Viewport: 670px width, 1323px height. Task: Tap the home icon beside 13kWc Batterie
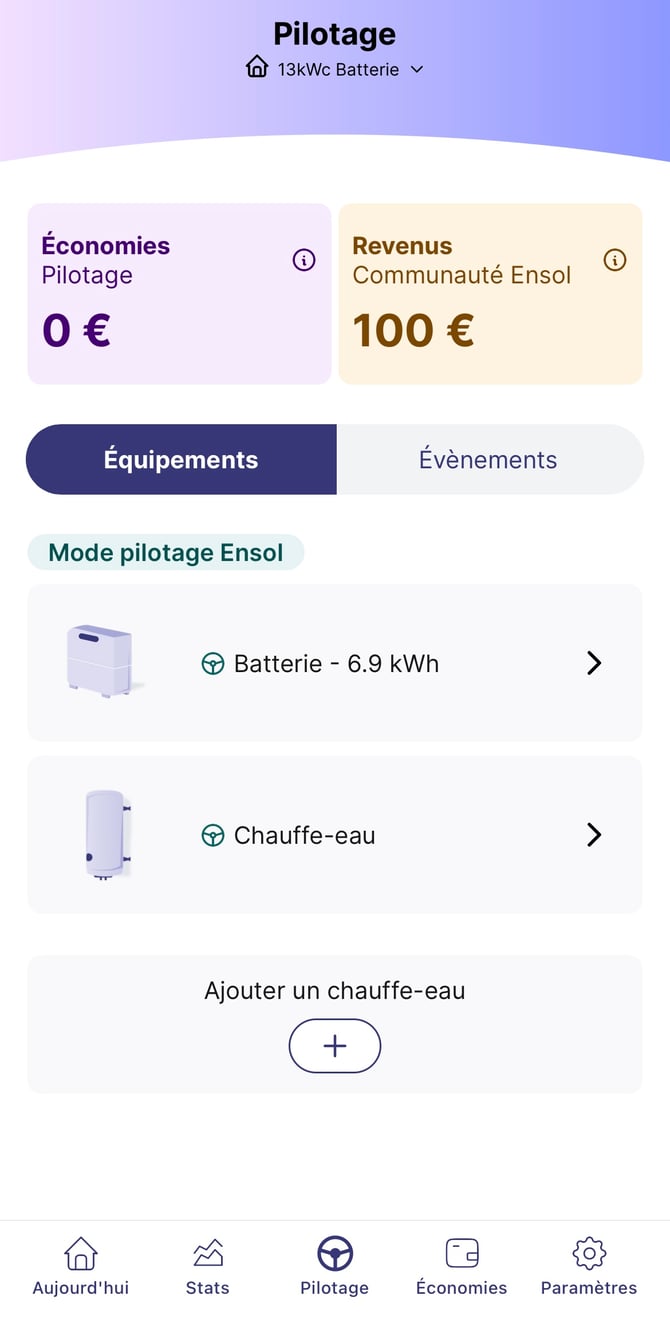click(257, 68)
